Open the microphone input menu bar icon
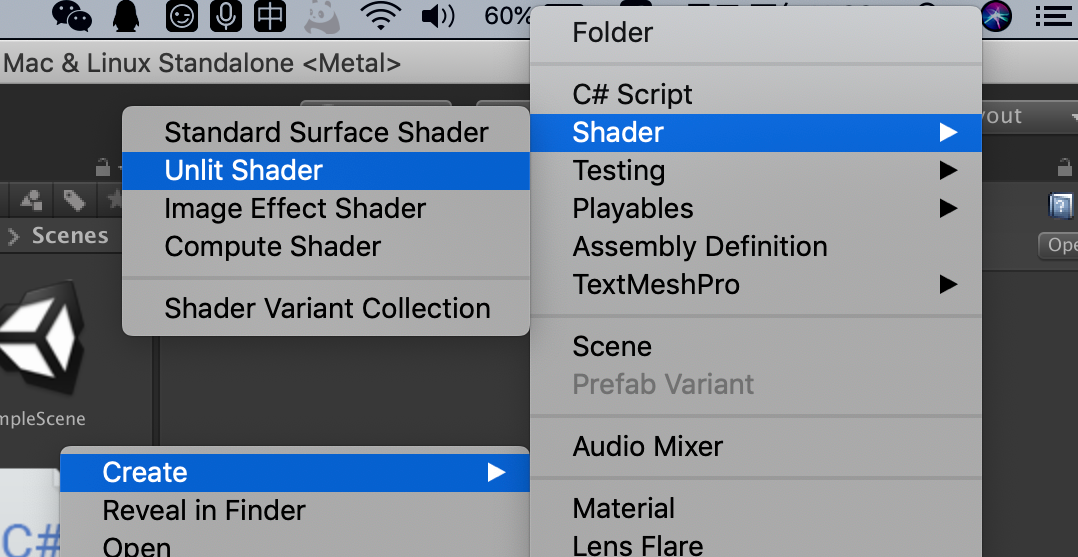 tap(226, 16)
